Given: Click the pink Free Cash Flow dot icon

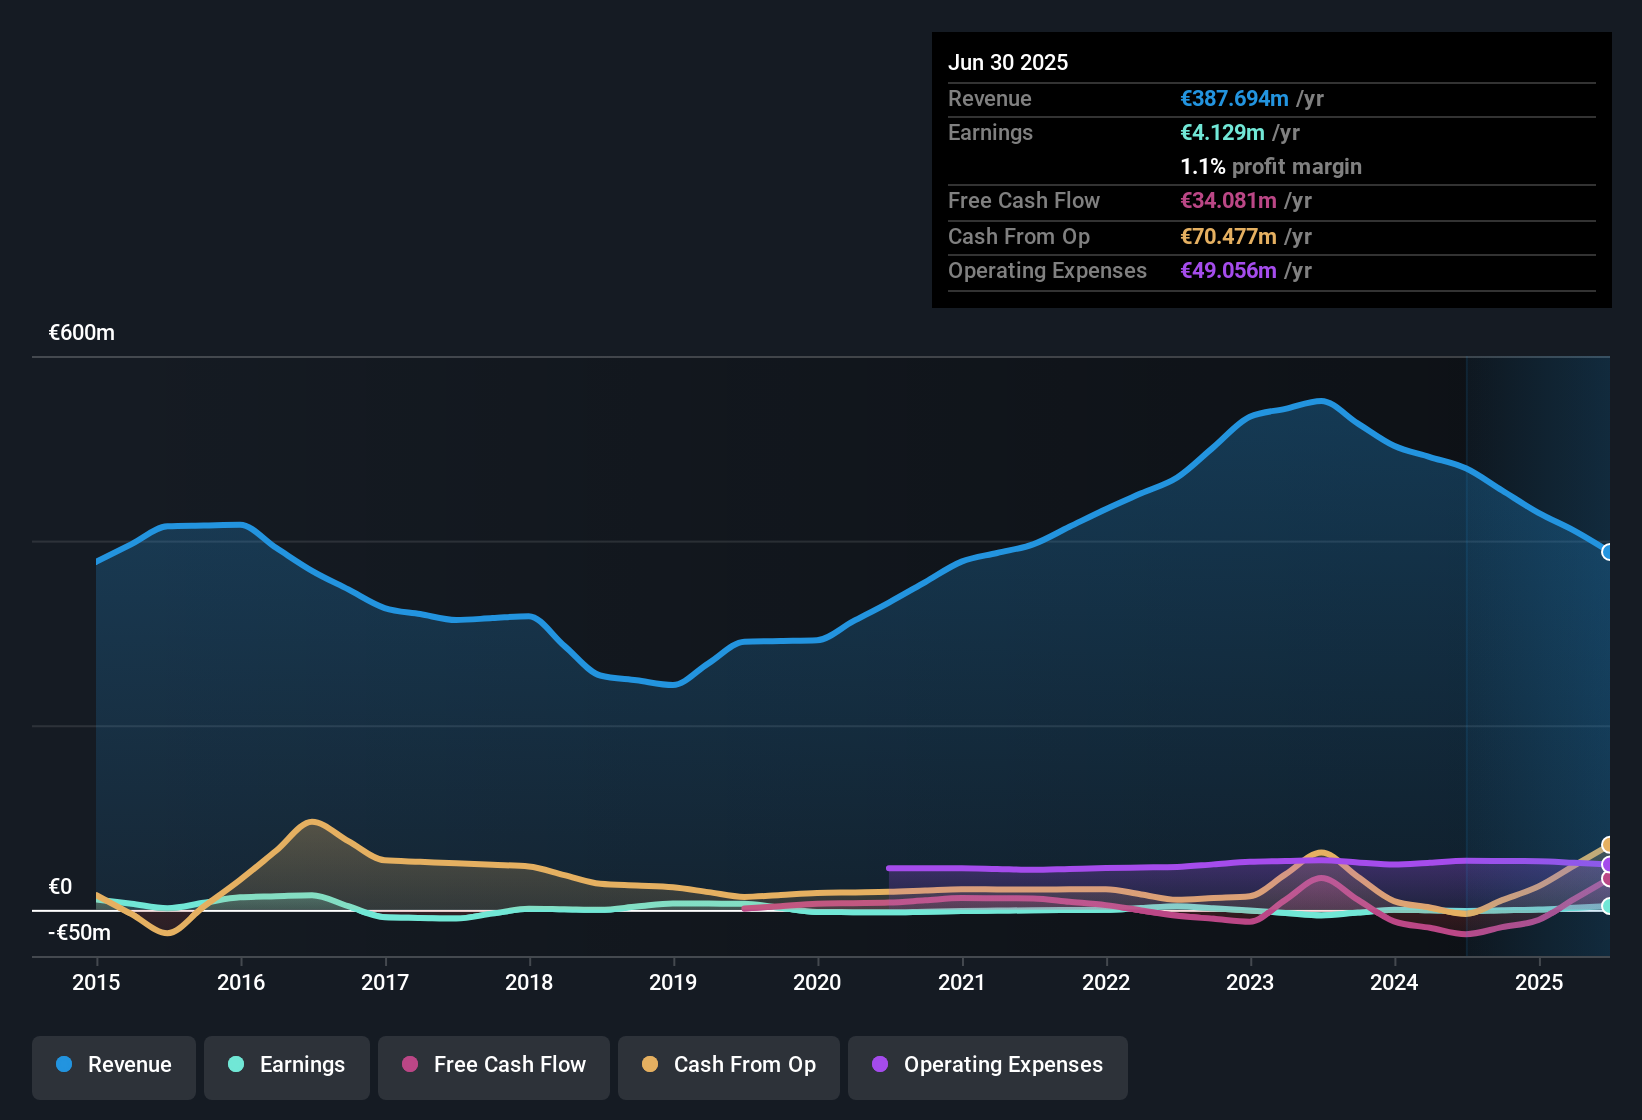Looking at the screenshot, I should coord(409,1065).
